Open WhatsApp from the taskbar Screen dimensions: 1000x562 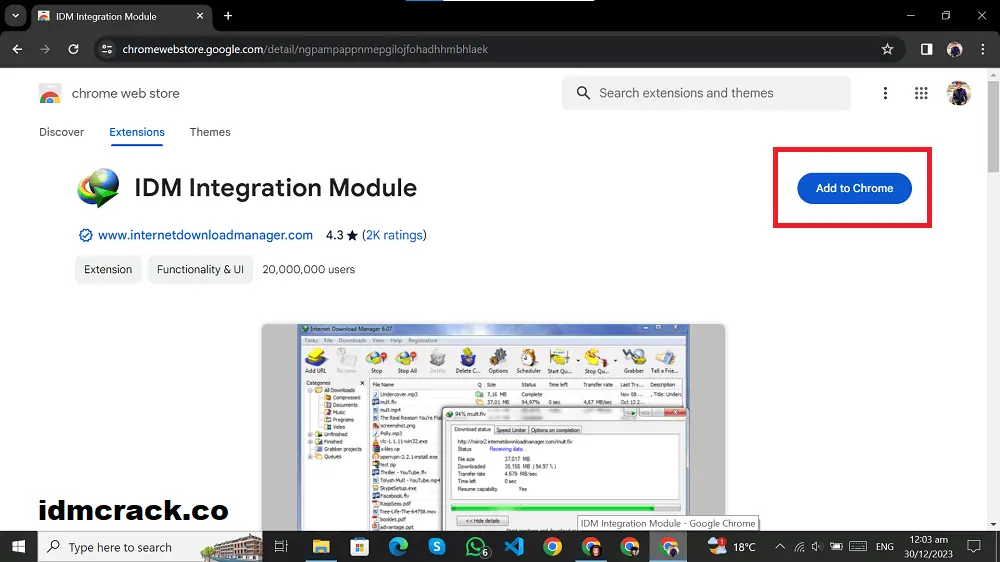476,547
